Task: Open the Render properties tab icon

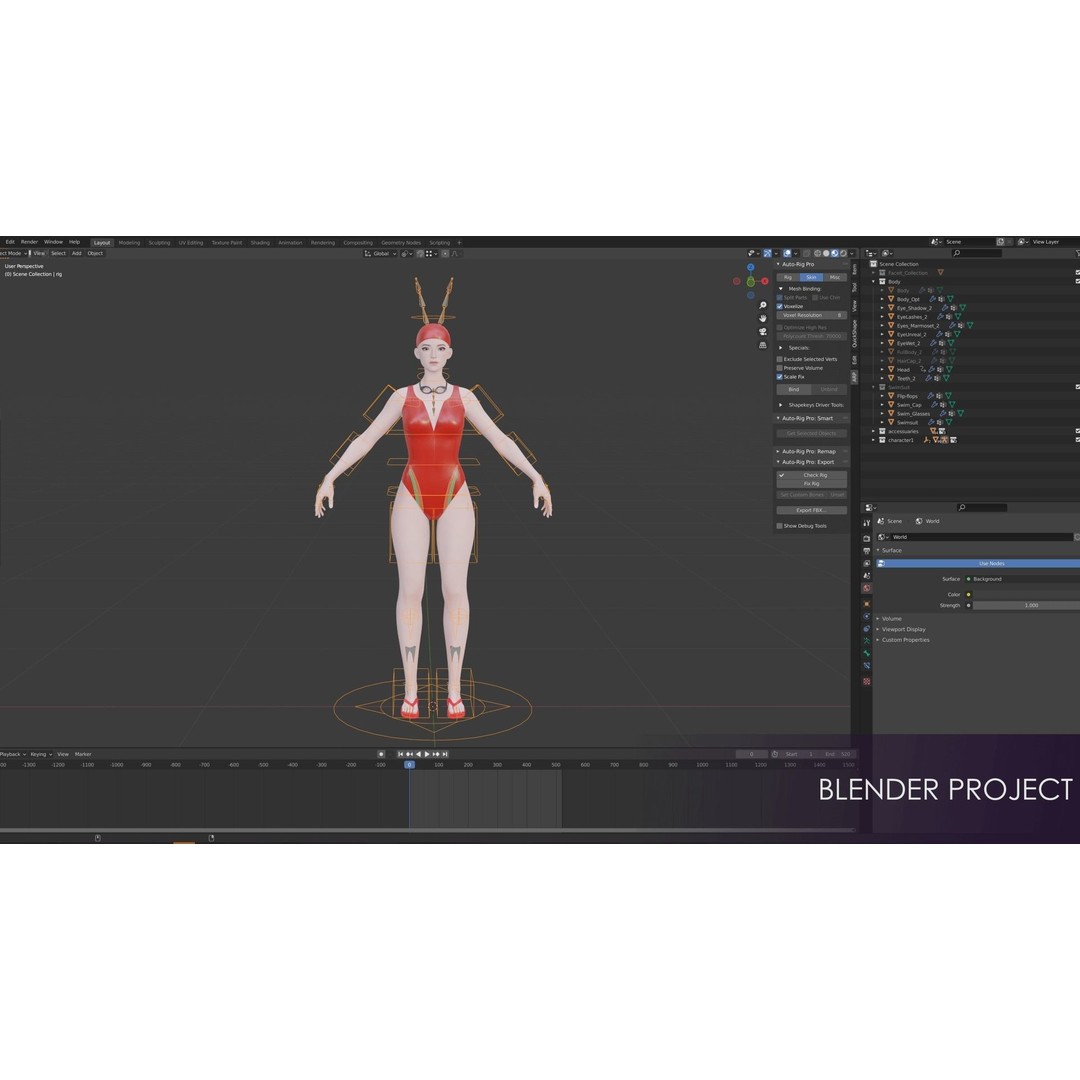Action: coord(866,539)
